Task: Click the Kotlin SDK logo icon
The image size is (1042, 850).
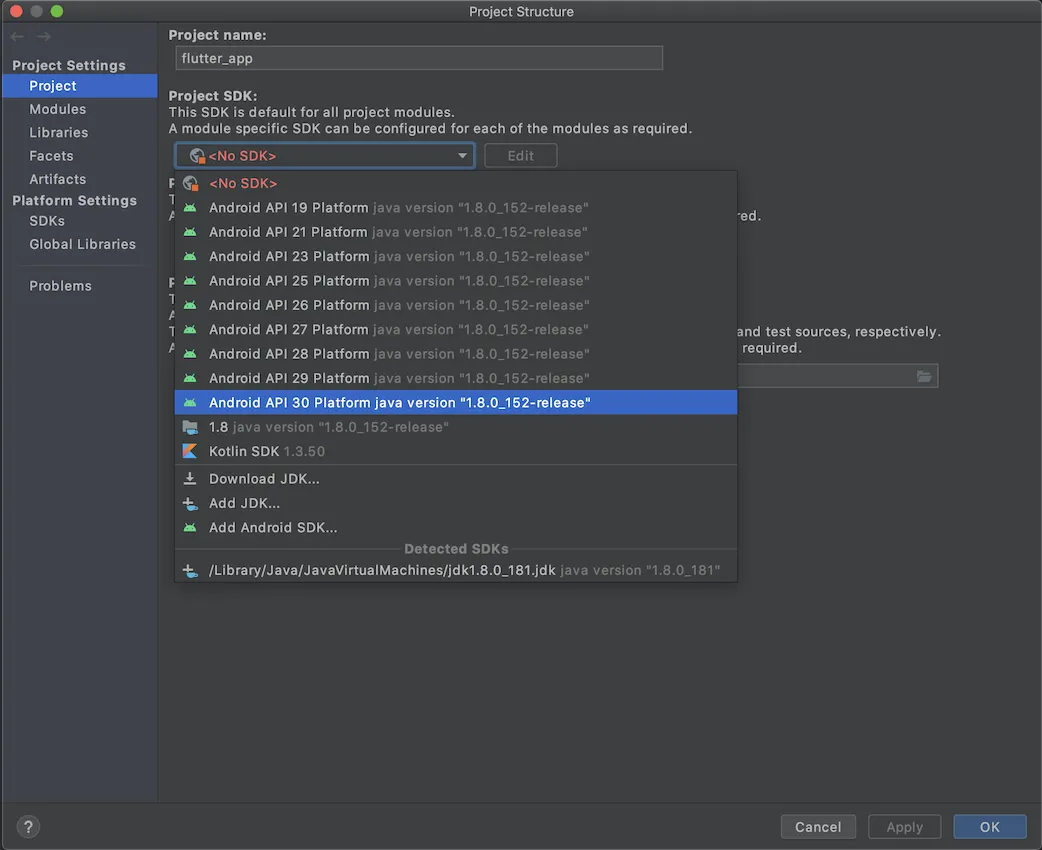Action: click(190, 451)
